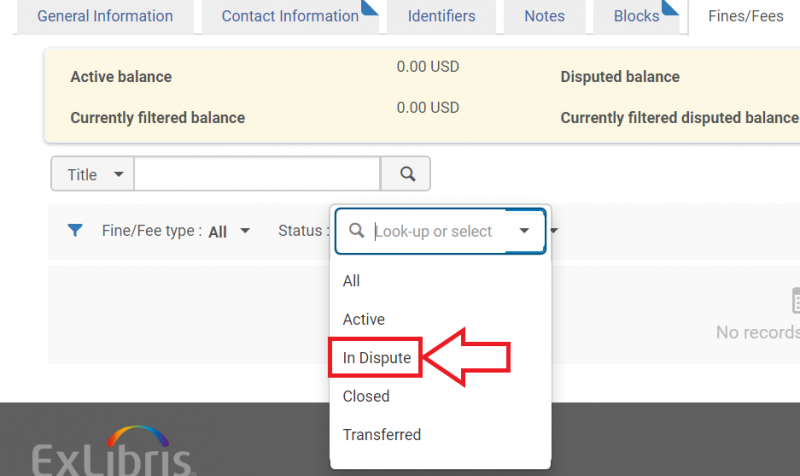This screenshot has width=800, height=476.
Task: Open the dropdown arrow right of the Status combo box
Action: (x=554, y=231)
